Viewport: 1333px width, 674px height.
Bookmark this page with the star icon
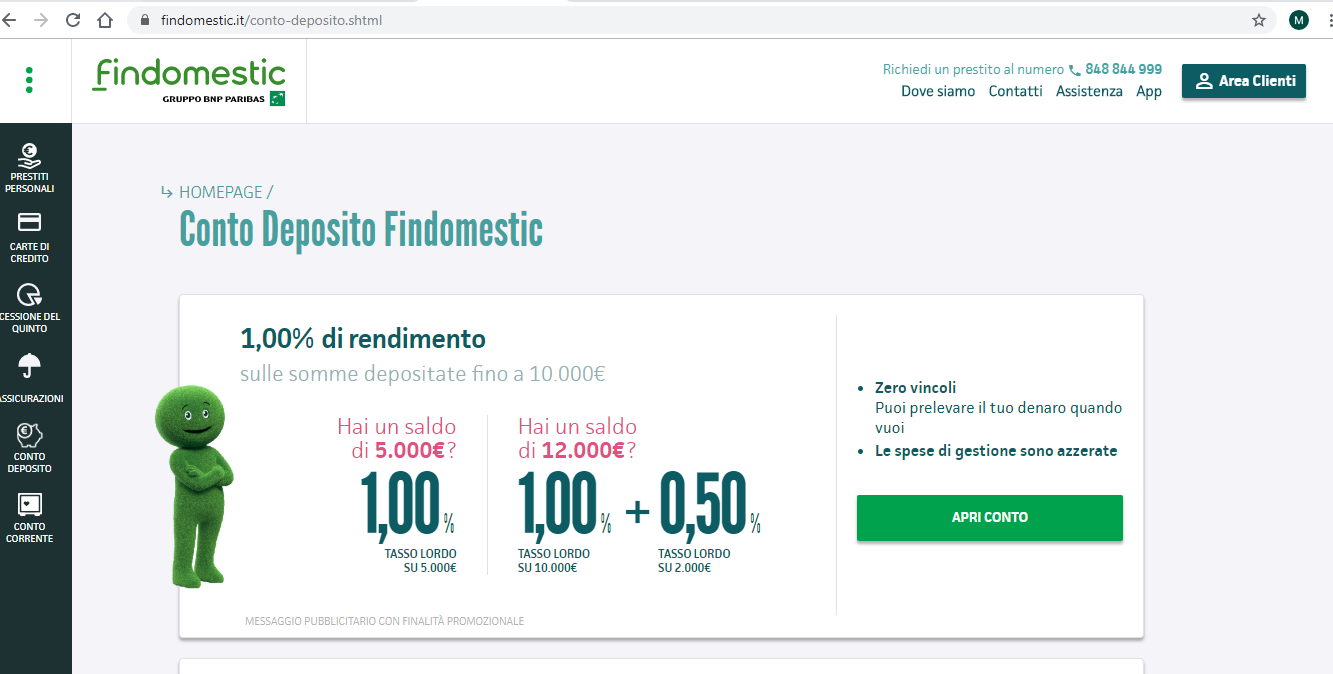[1259, 20]
